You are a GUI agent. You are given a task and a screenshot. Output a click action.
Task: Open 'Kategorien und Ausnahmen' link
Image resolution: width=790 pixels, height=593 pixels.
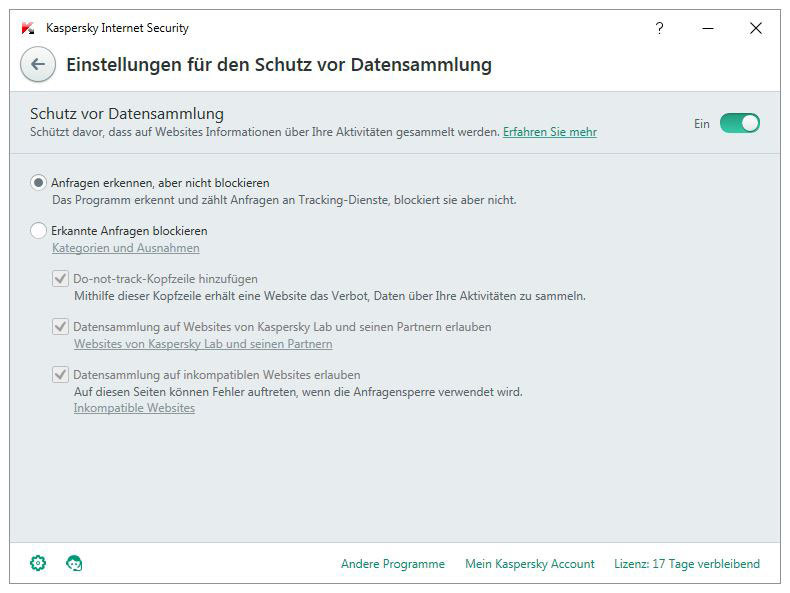pos(125,248)
